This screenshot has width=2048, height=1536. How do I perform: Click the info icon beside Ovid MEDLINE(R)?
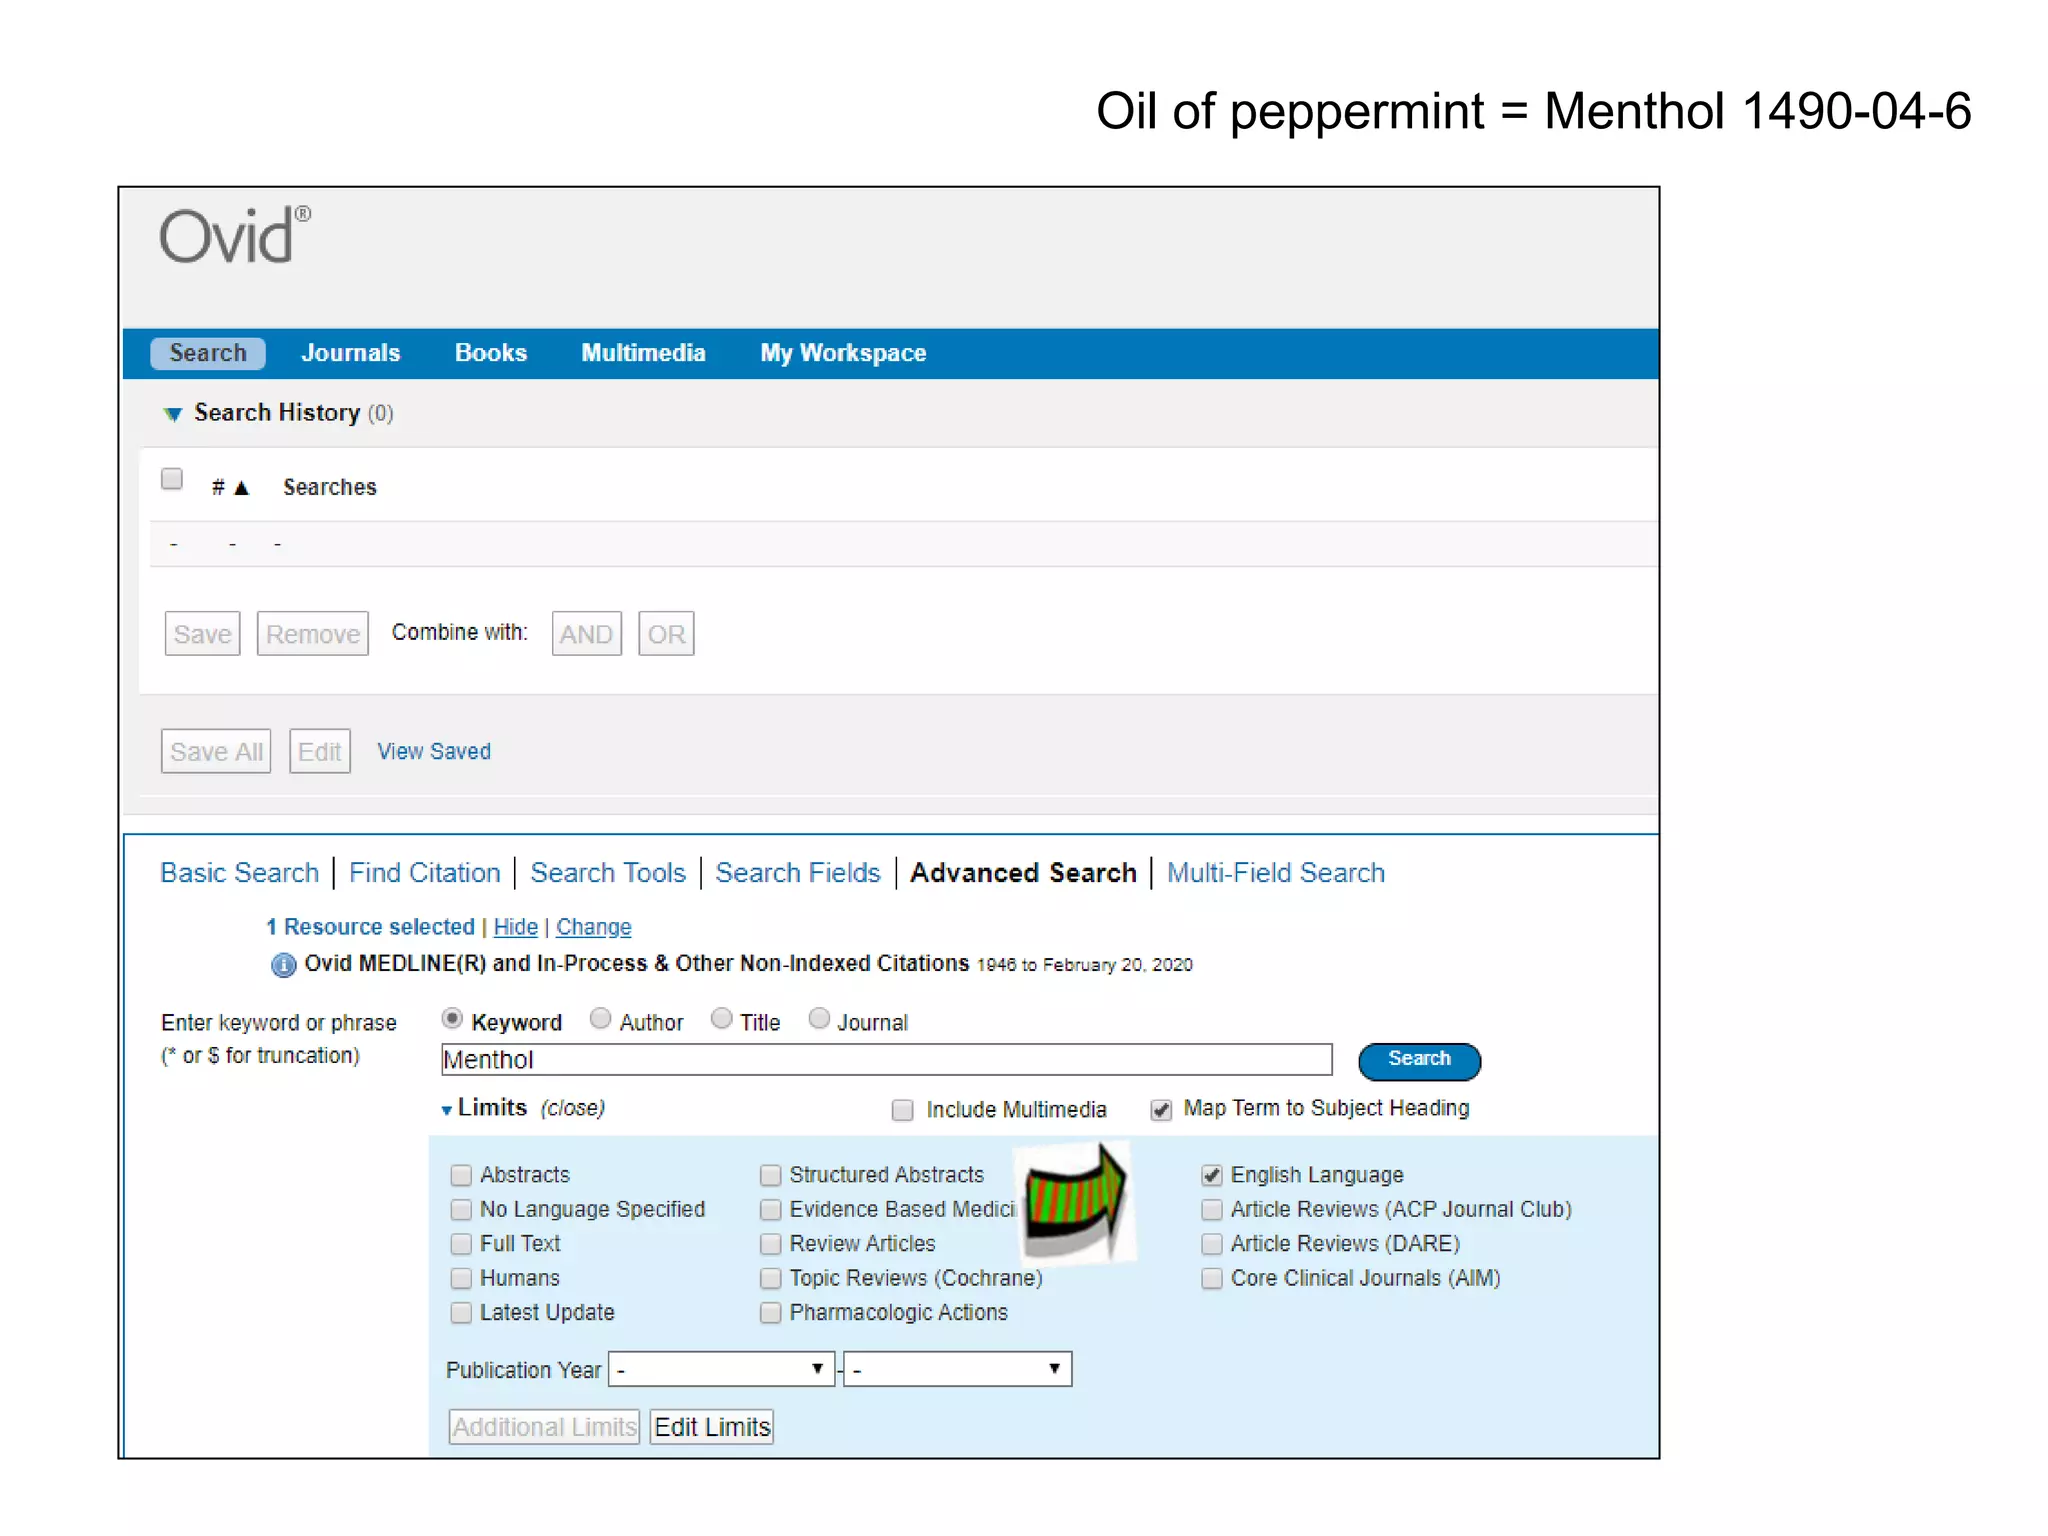[x=283, y=965]
